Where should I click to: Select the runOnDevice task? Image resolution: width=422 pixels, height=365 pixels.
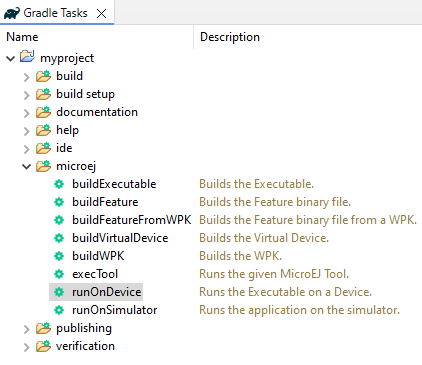107,292
